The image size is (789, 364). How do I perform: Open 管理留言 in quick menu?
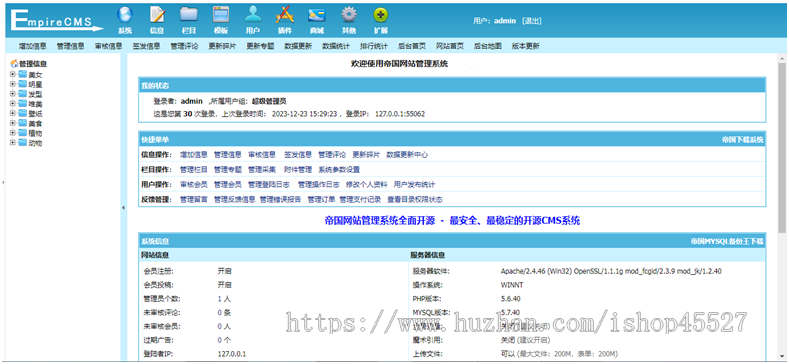tap(194, 199)
